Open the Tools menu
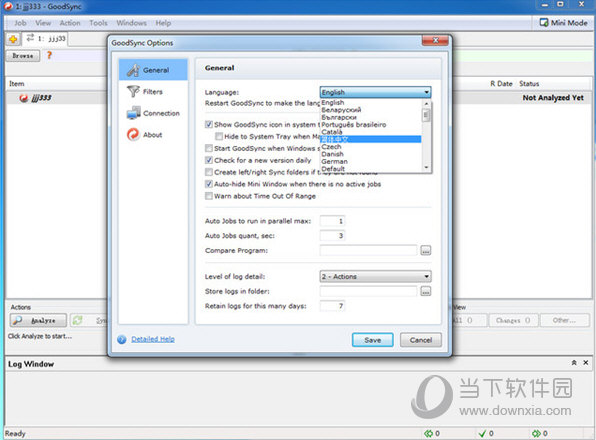This screenshot has width=596, height=440. (x=98, y=23)
